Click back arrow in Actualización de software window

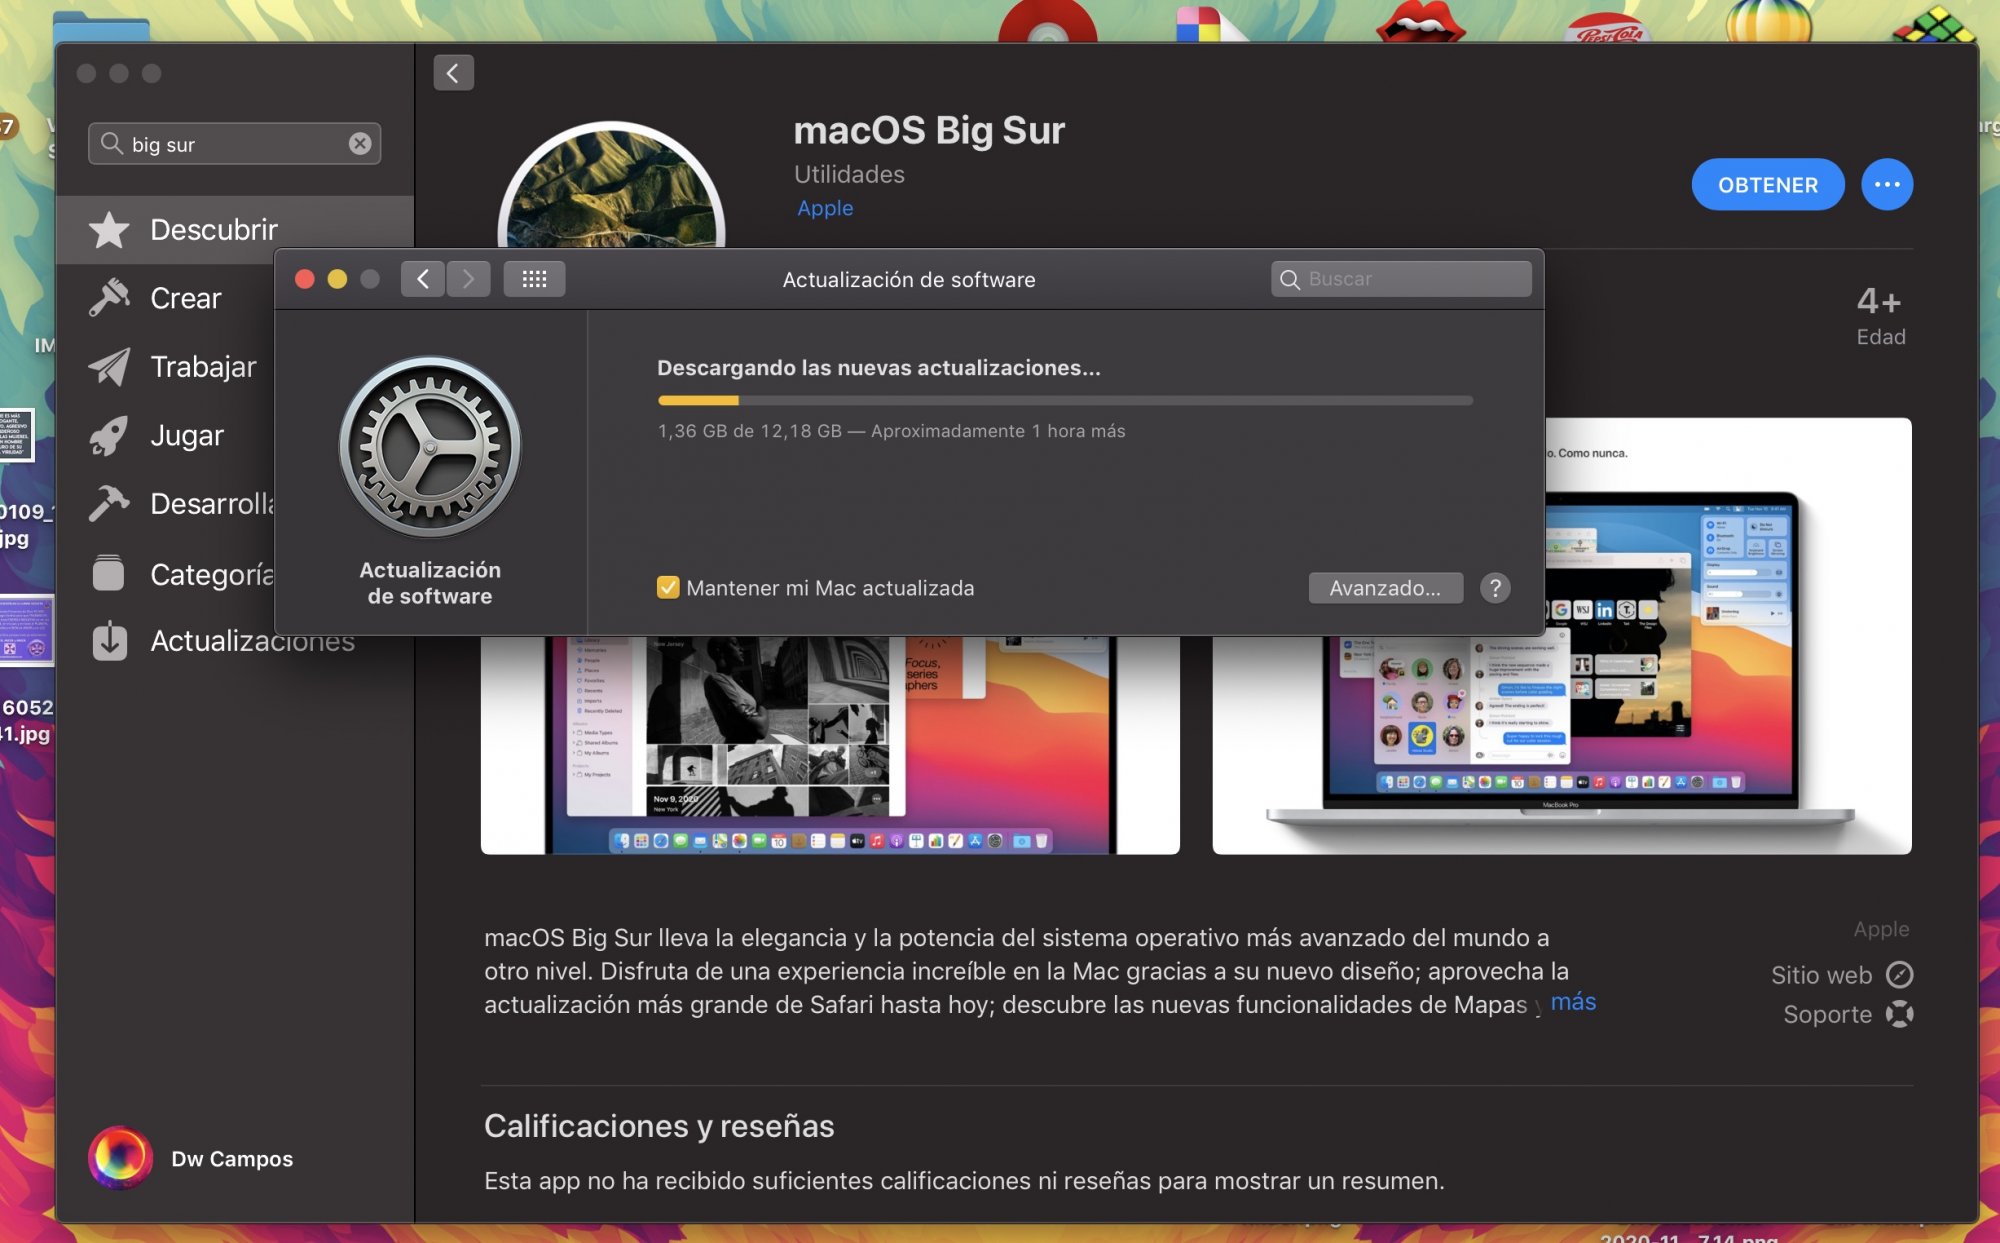click(423, 279)
